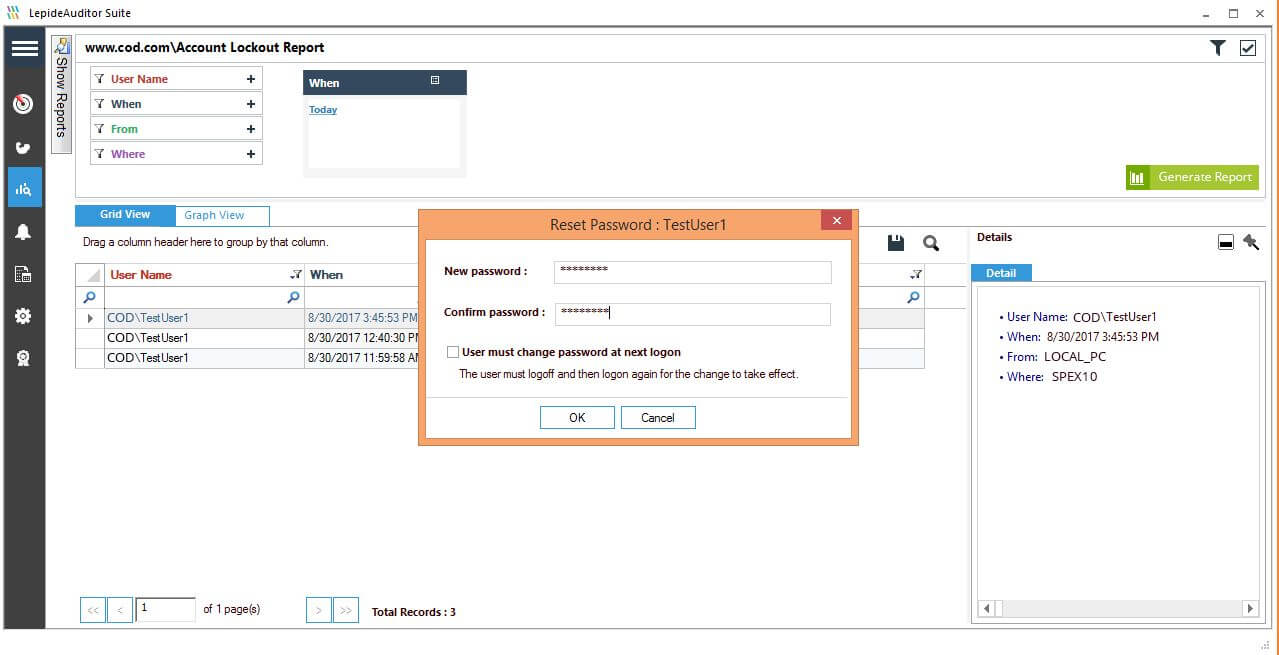The width and height of the screenshot is (1279, 655).
Task: Click "Where: SPEX10" in the Details panel
Action: (x=1052, y=377)
